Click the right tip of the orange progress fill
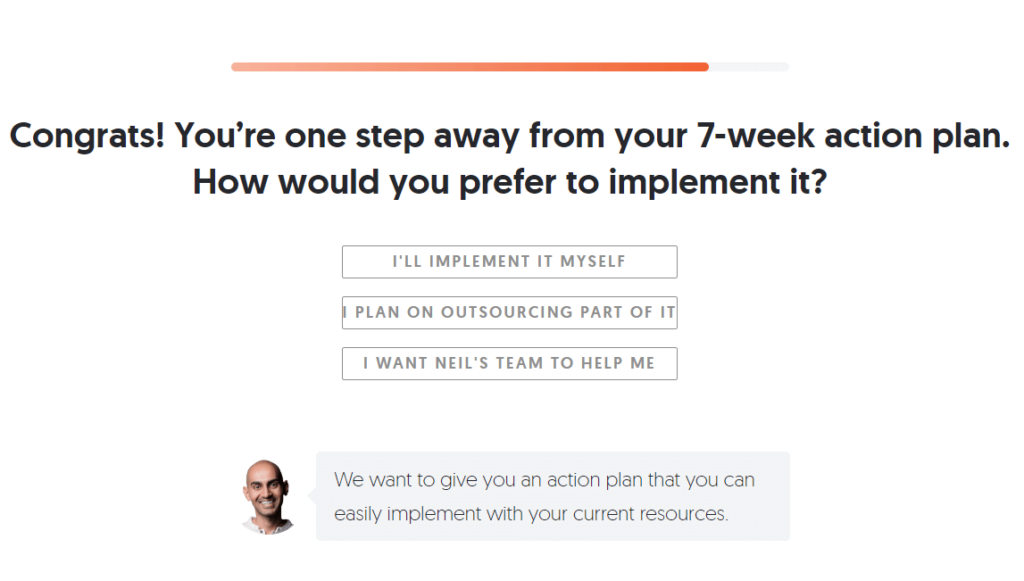 [x=704, y=67]
